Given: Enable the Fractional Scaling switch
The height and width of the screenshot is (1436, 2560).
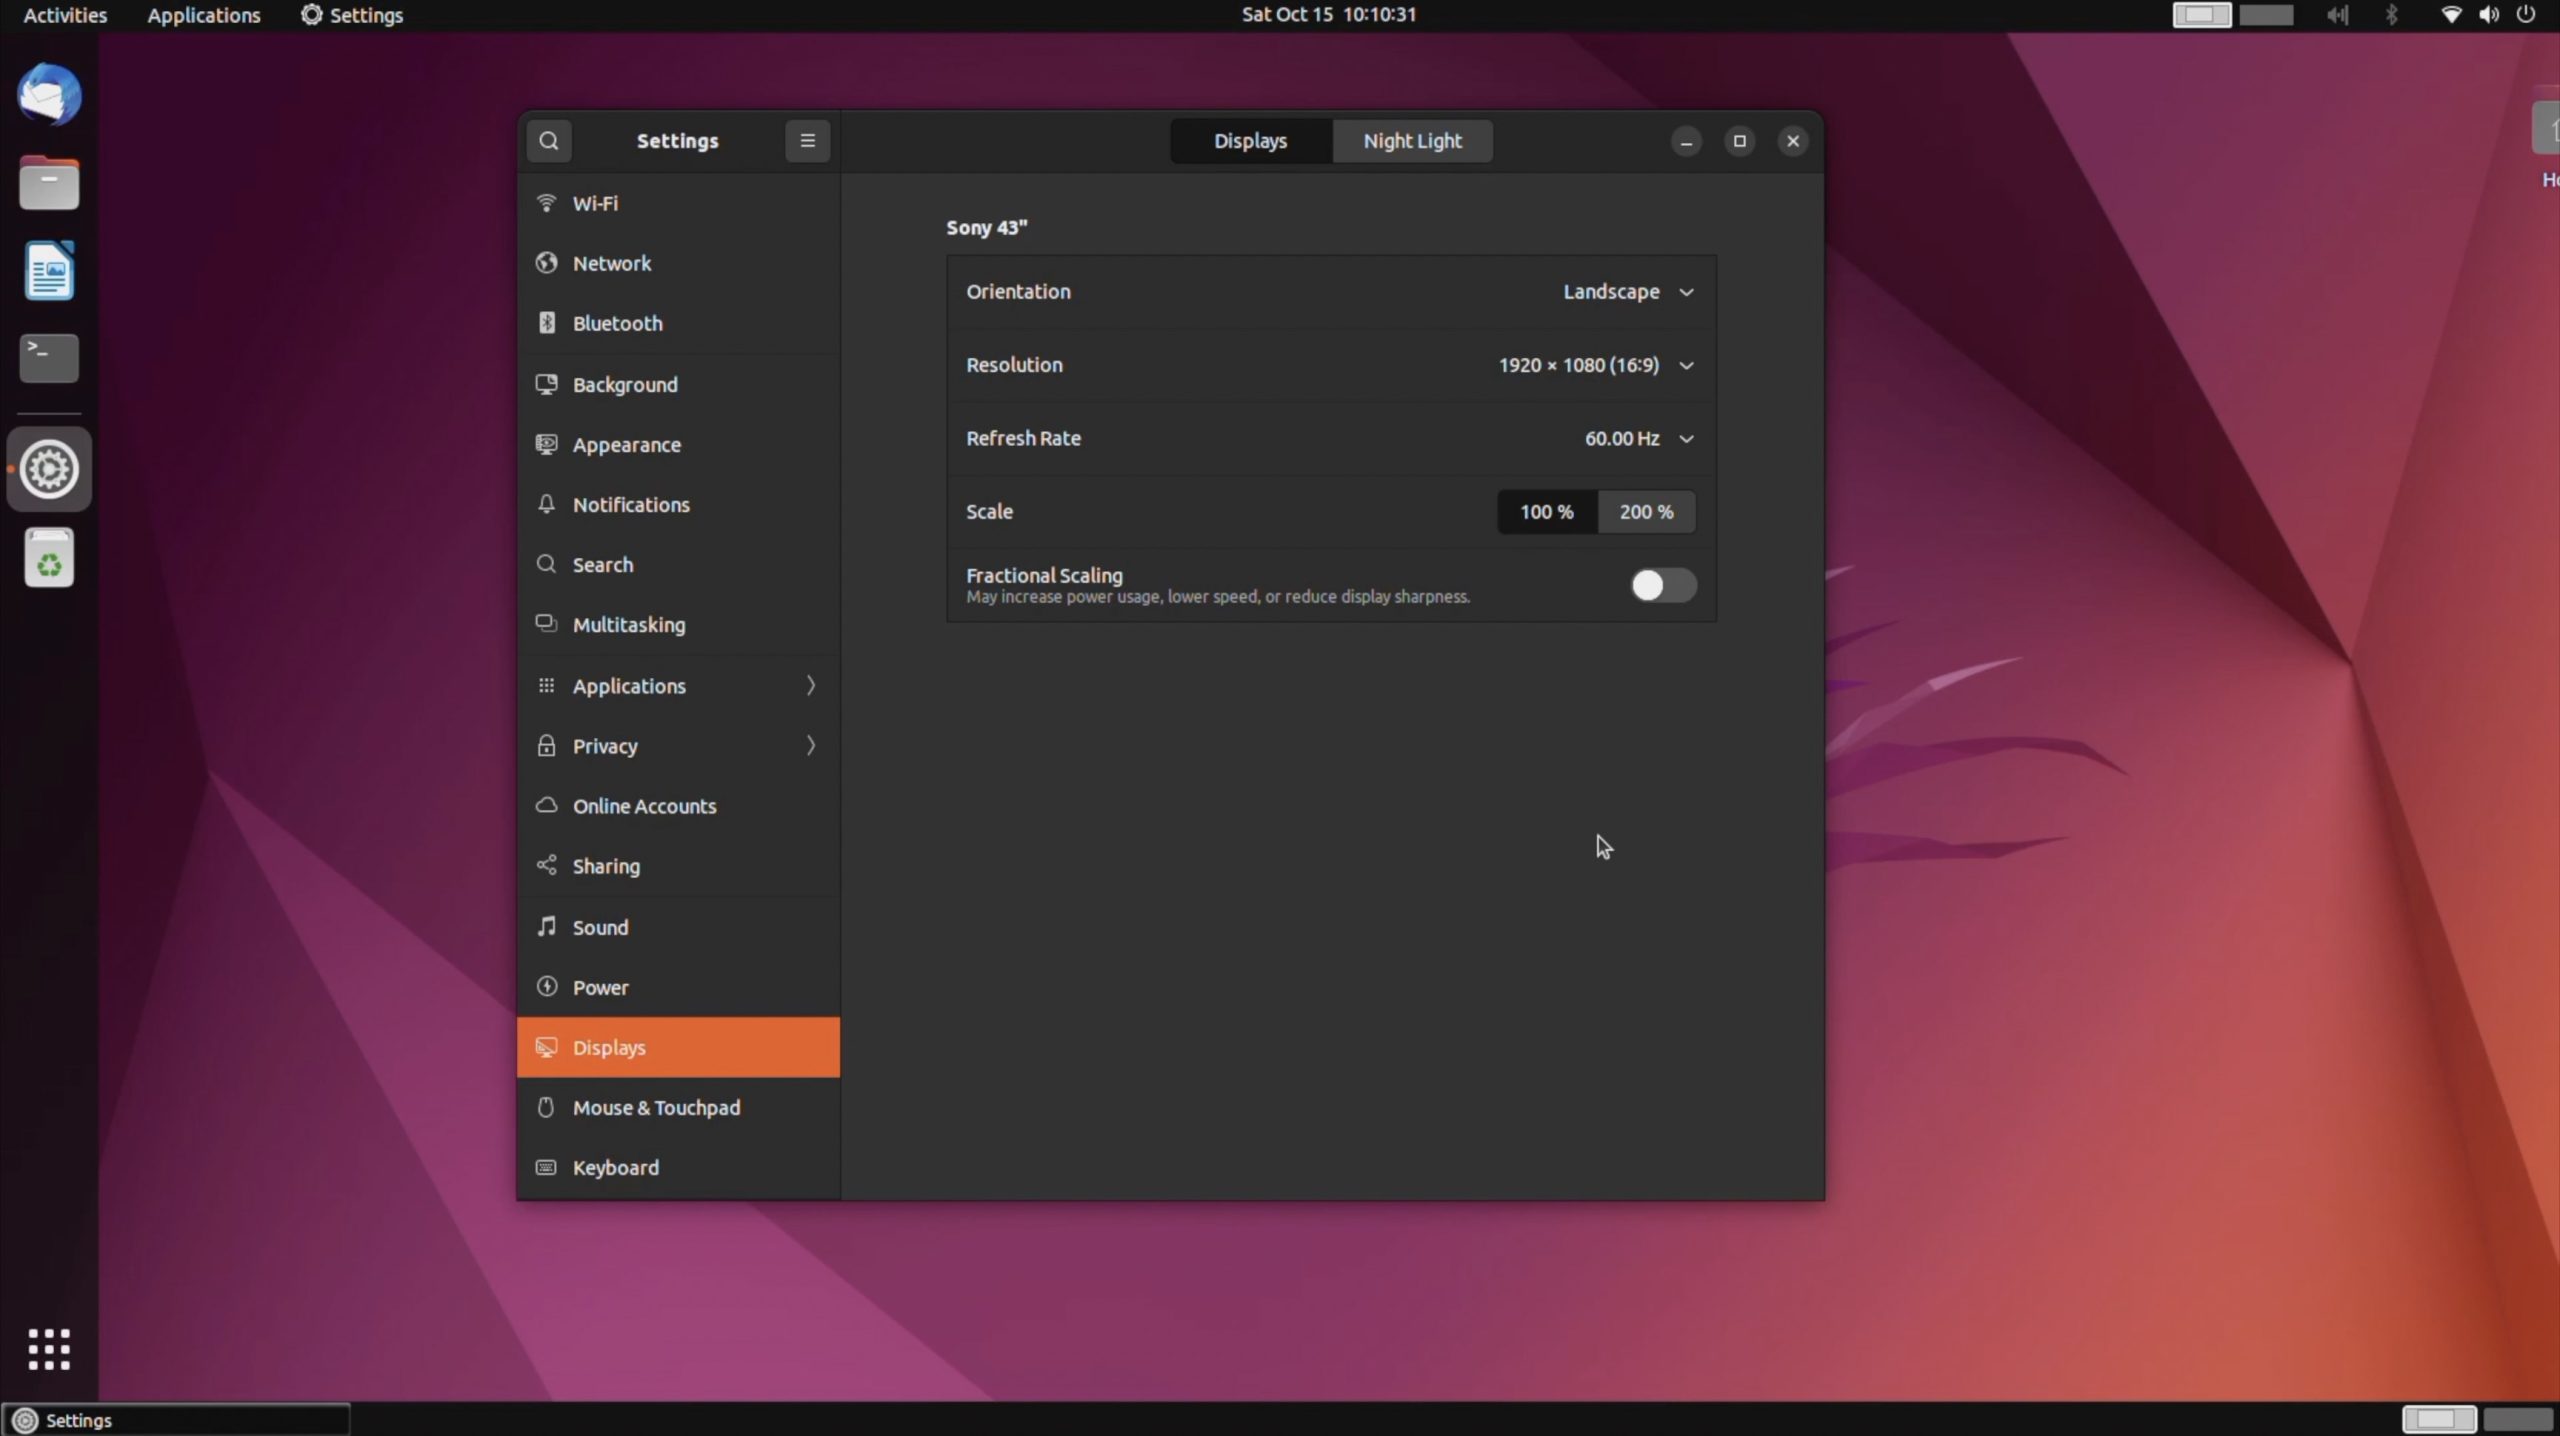Looking at the screenshot, I should tap(1663, 585).
